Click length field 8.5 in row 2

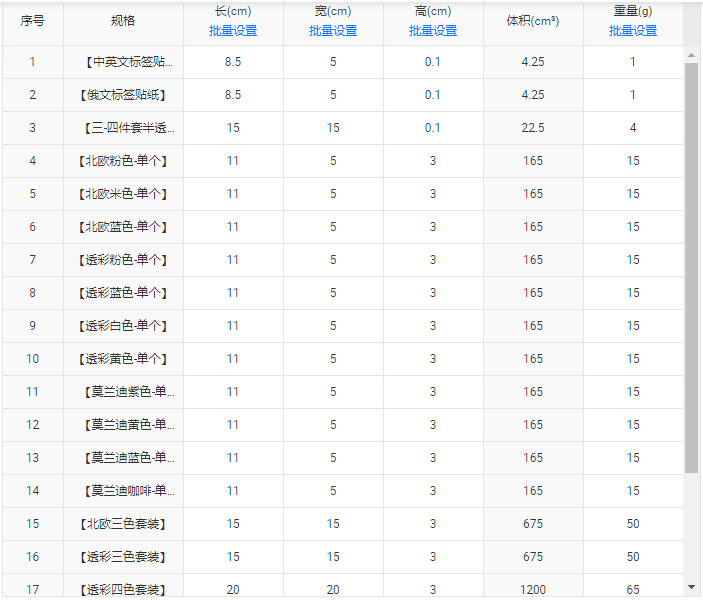[x=233, y=95]
